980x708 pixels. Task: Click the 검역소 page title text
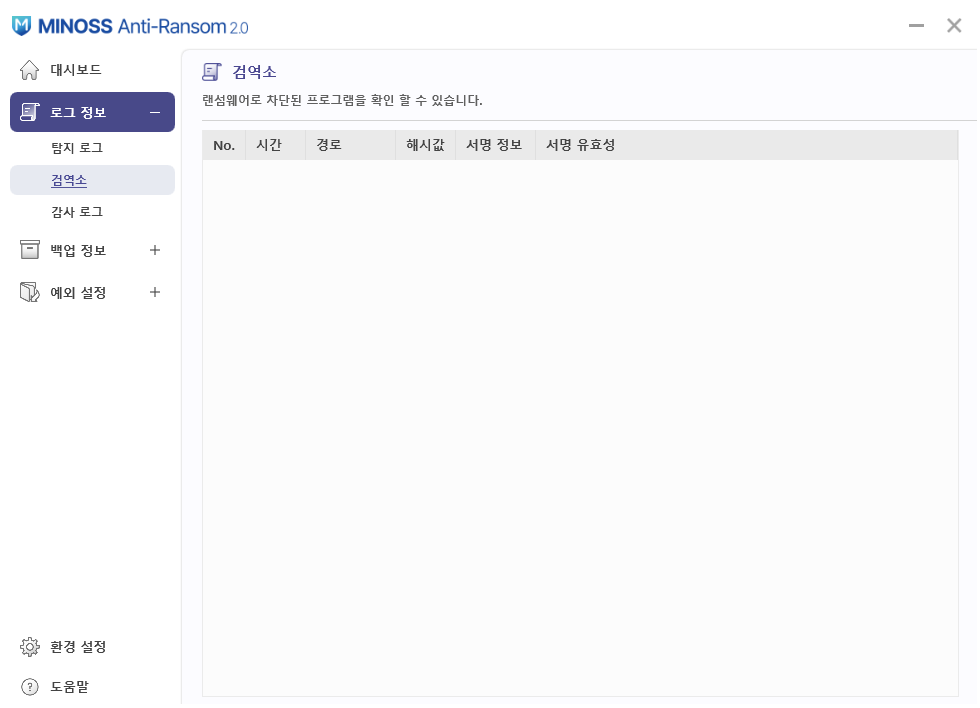254,72
